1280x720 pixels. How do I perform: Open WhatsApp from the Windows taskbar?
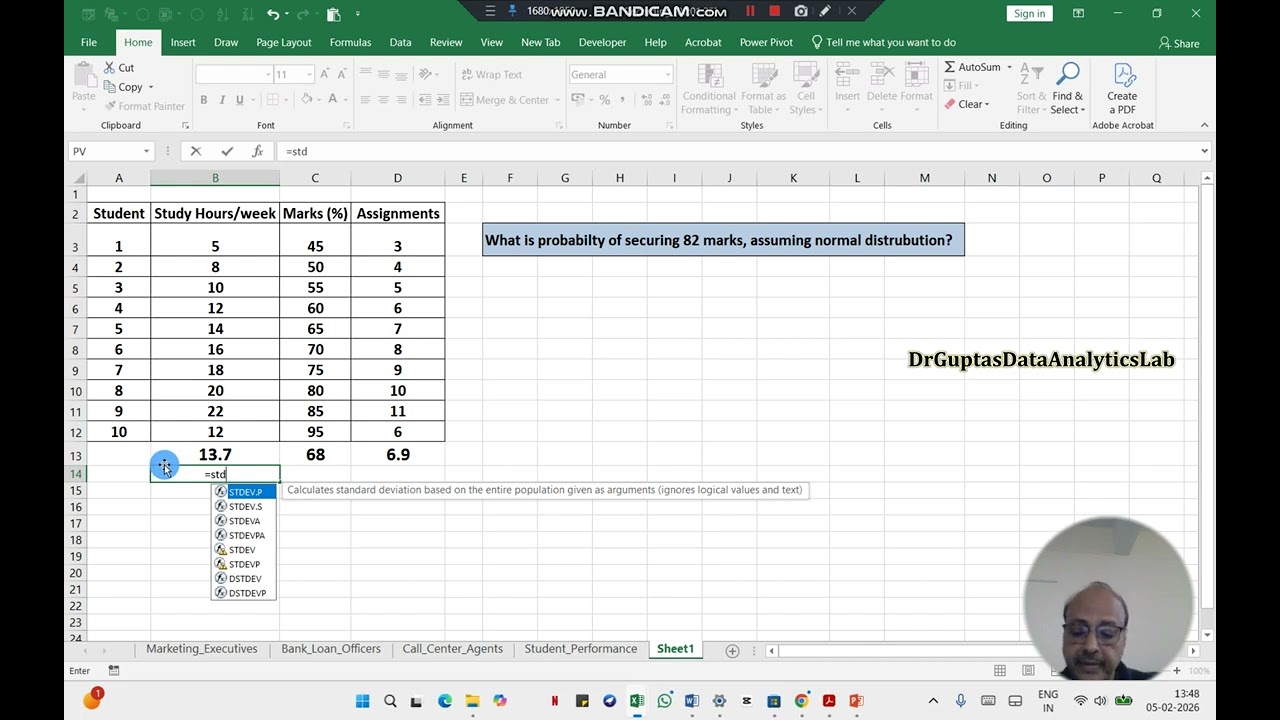pyautogui.click(x=664, y=701)
